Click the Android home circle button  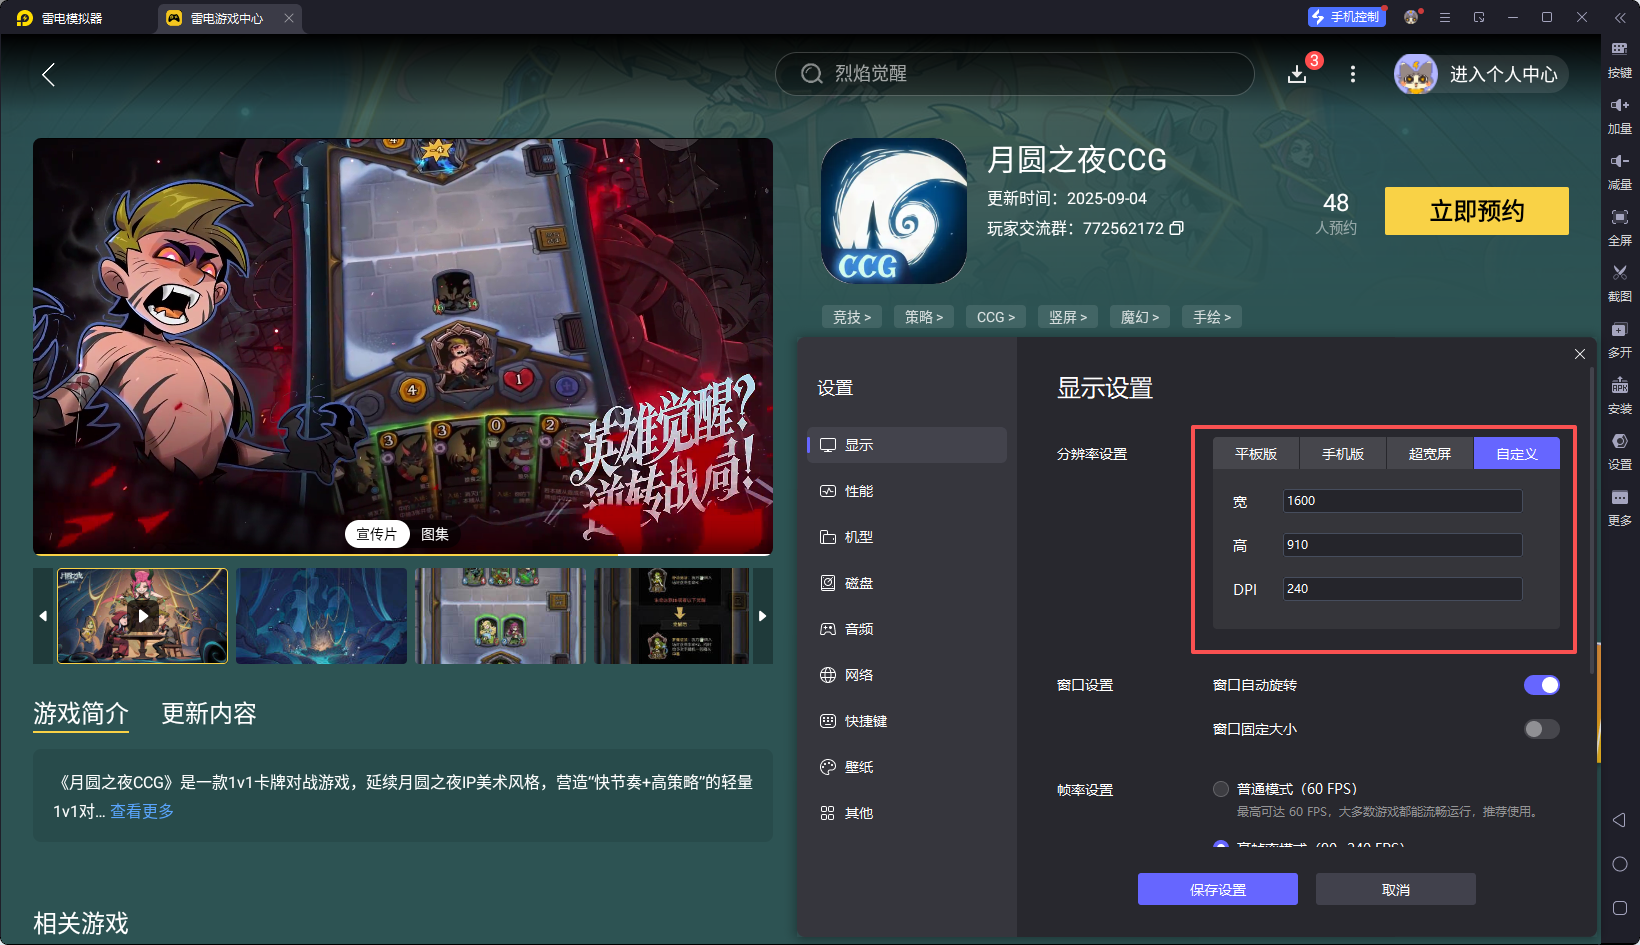click(x=1620, y=864)
